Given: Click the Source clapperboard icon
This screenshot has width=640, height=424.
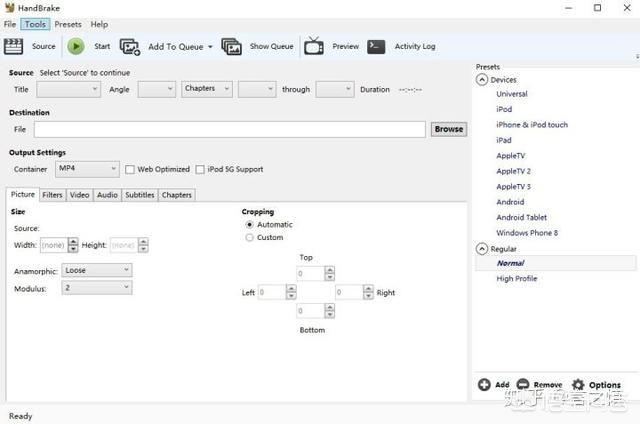Looking at the screenshot, I should point(13,46).
